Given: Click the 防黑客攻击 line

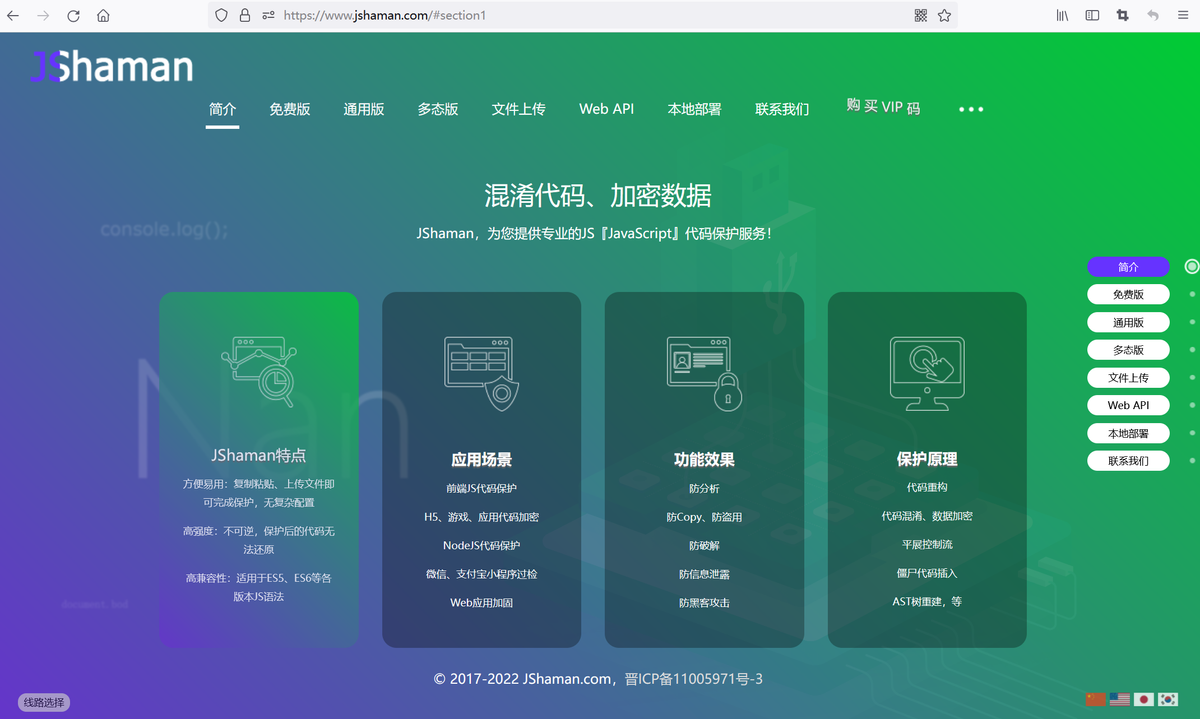Looking at the screenshot, I should [x=704, y=603].
